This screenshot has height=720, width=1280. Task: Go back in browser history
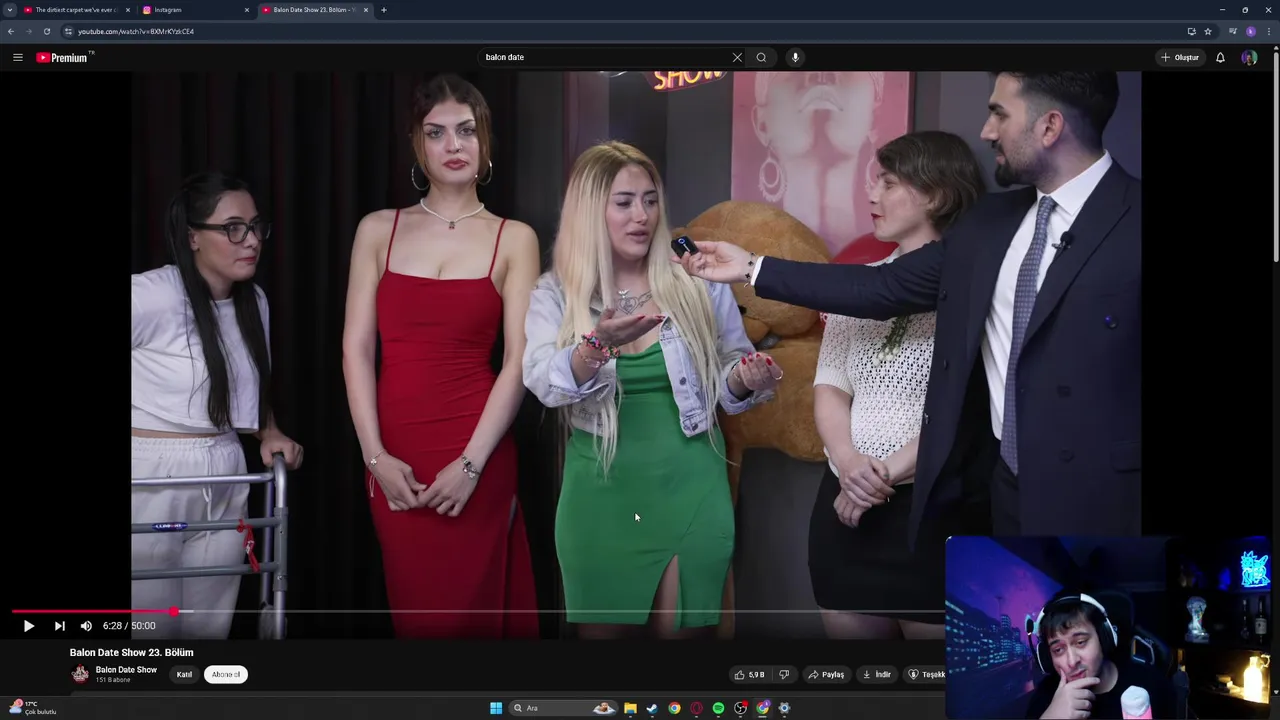click(11, 31)
